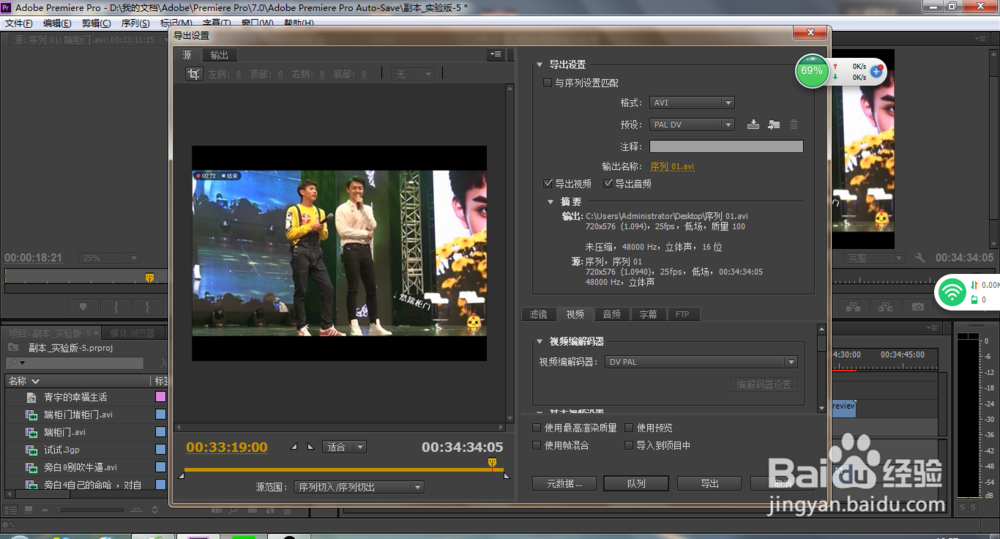The height and width of the screenshot is (539, 1000).
Task: Sort project items by 名称 column header
Action: point(24,381)
